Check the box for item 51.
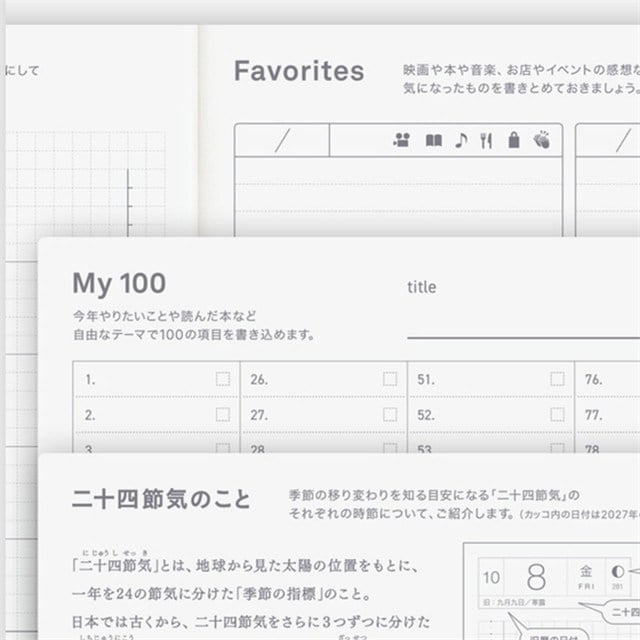 coord(558,379)
